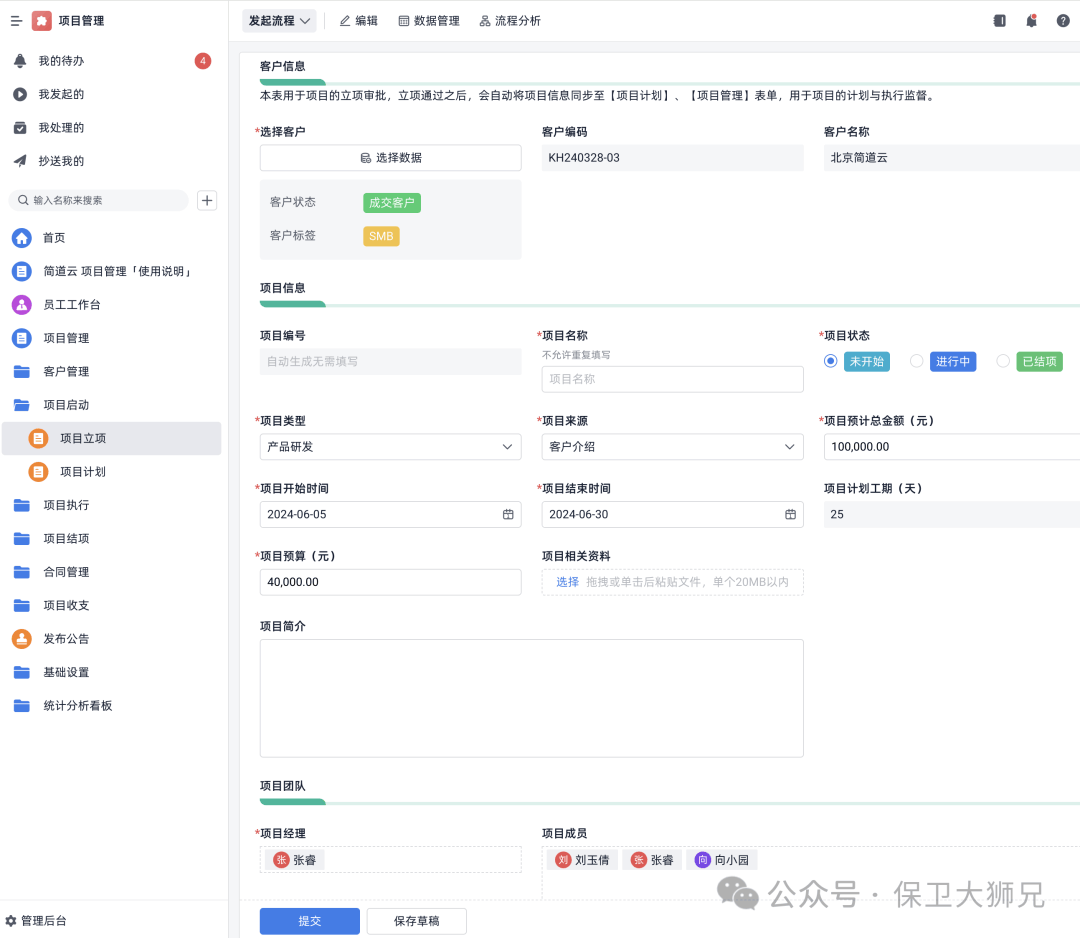Click the 保存草稿 button

(x=416, y=921)
